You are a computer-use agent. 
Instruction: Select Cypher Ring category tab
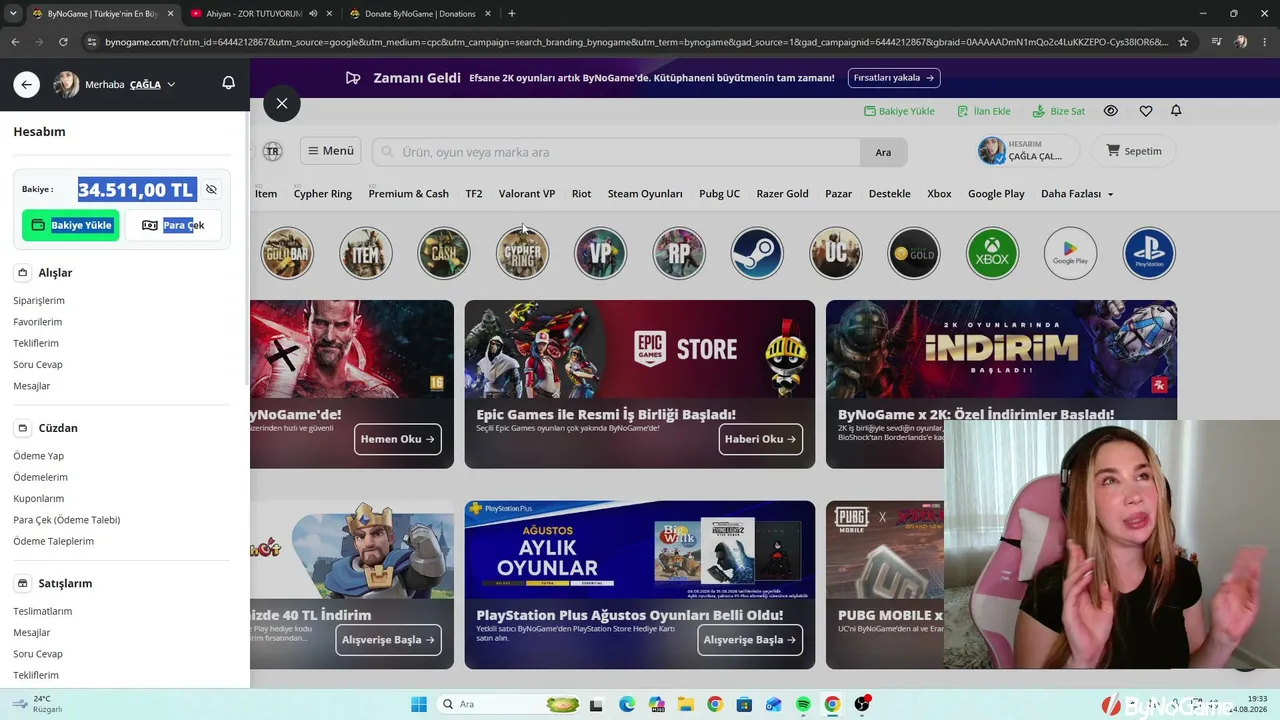[x=323, y=194]
